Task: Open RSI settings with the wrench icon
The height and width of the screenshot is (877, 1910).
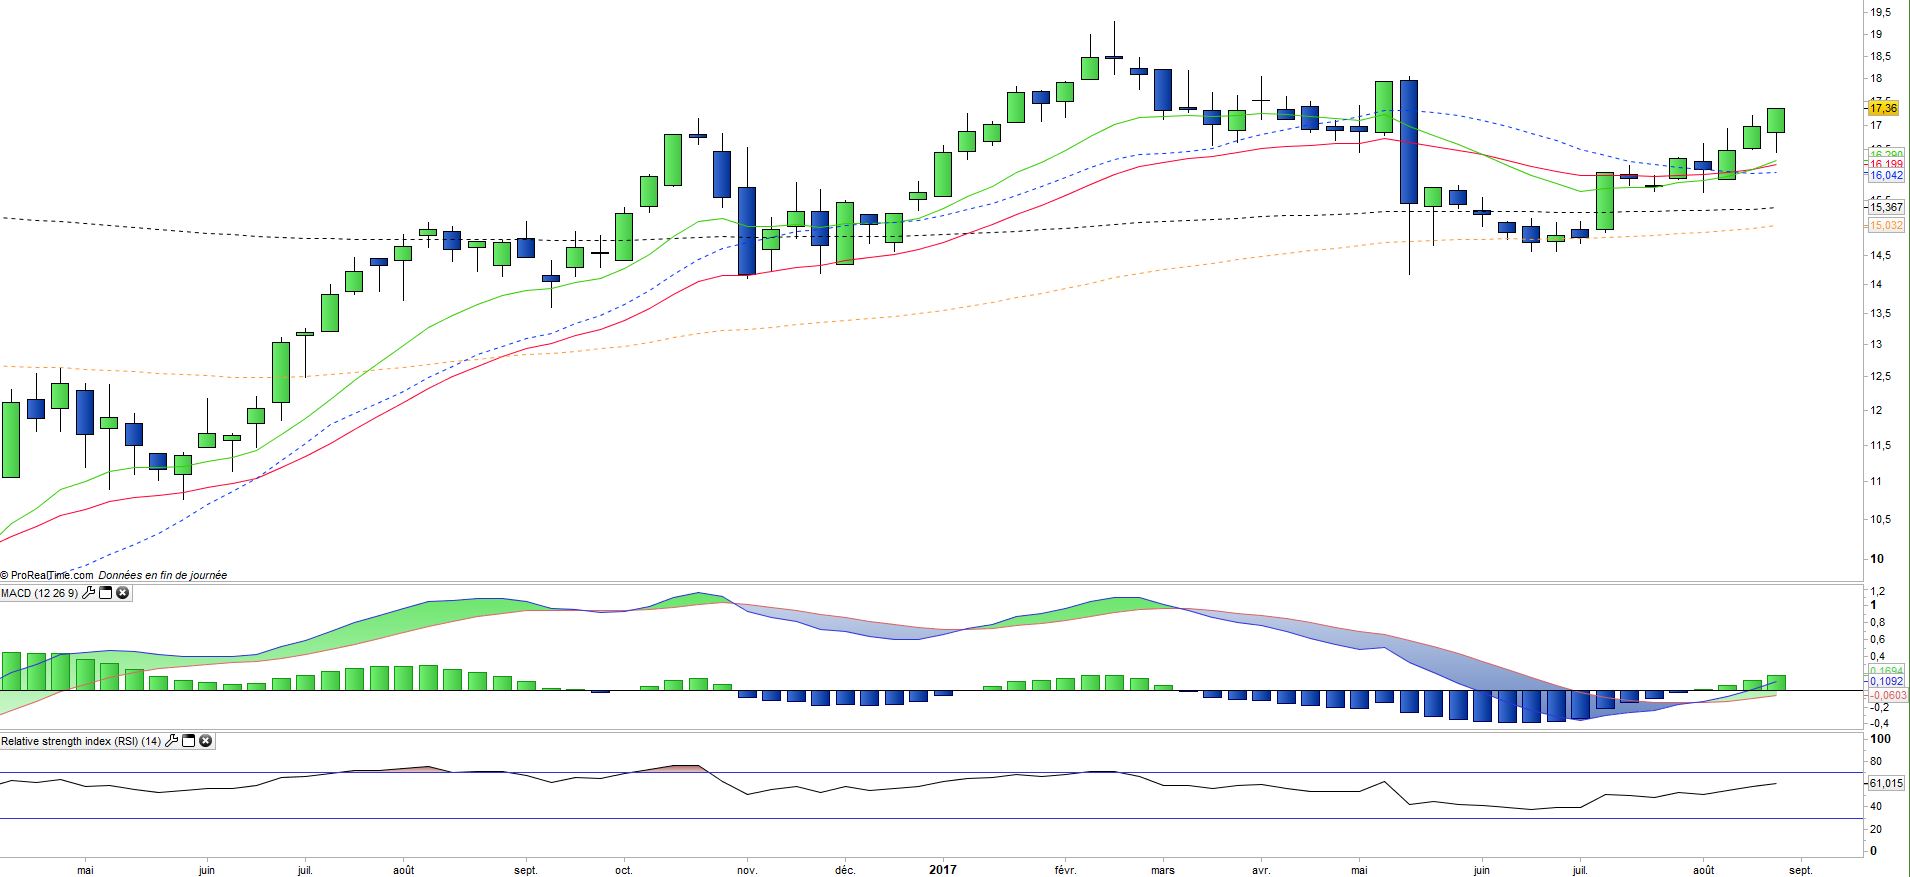Action: 171,741
